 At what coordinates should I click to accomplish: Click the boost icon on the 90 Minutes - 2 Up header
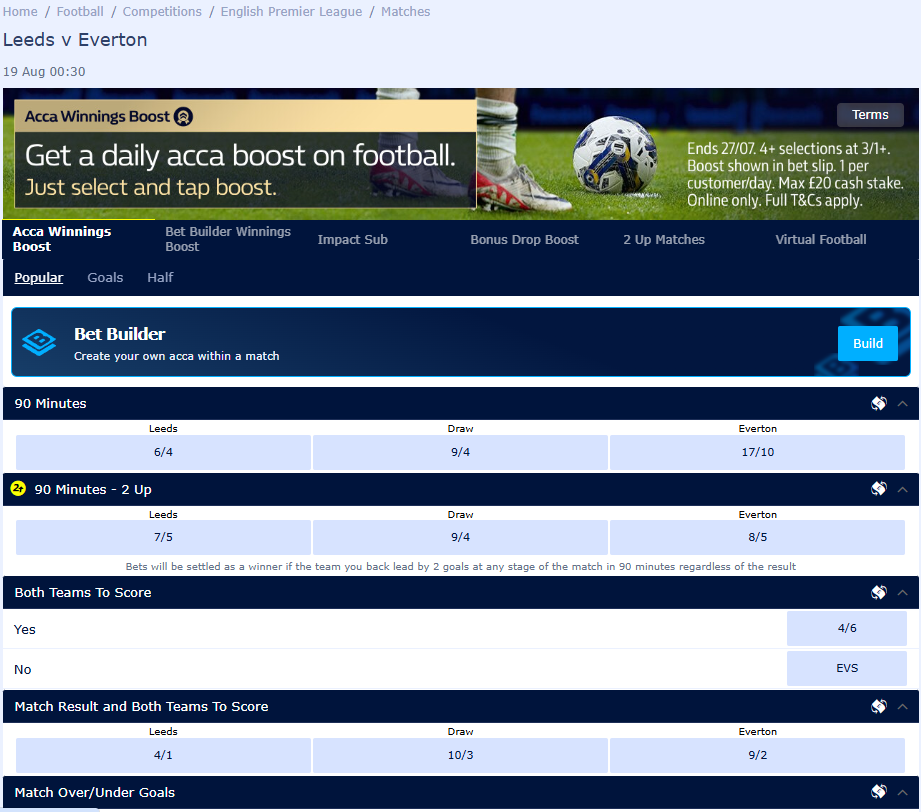point(878,489)
